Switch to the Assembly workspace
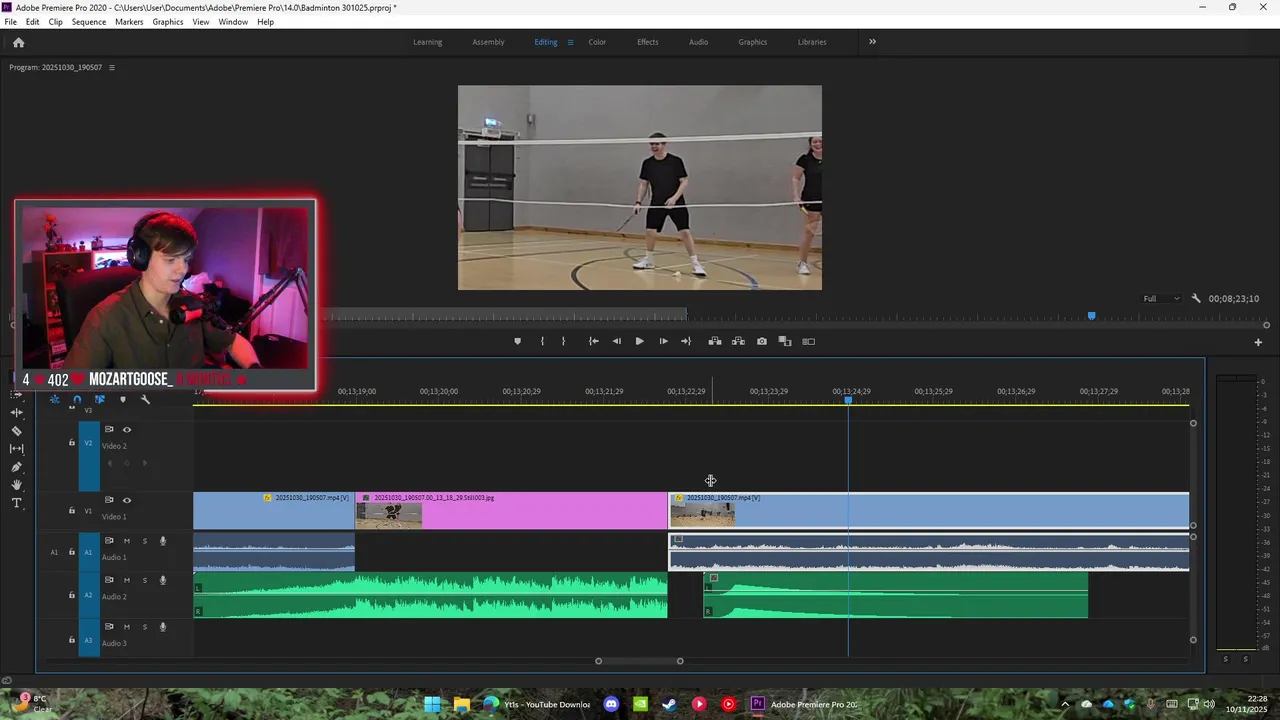This screenshot has width=1280, height=720. [488, 42]
